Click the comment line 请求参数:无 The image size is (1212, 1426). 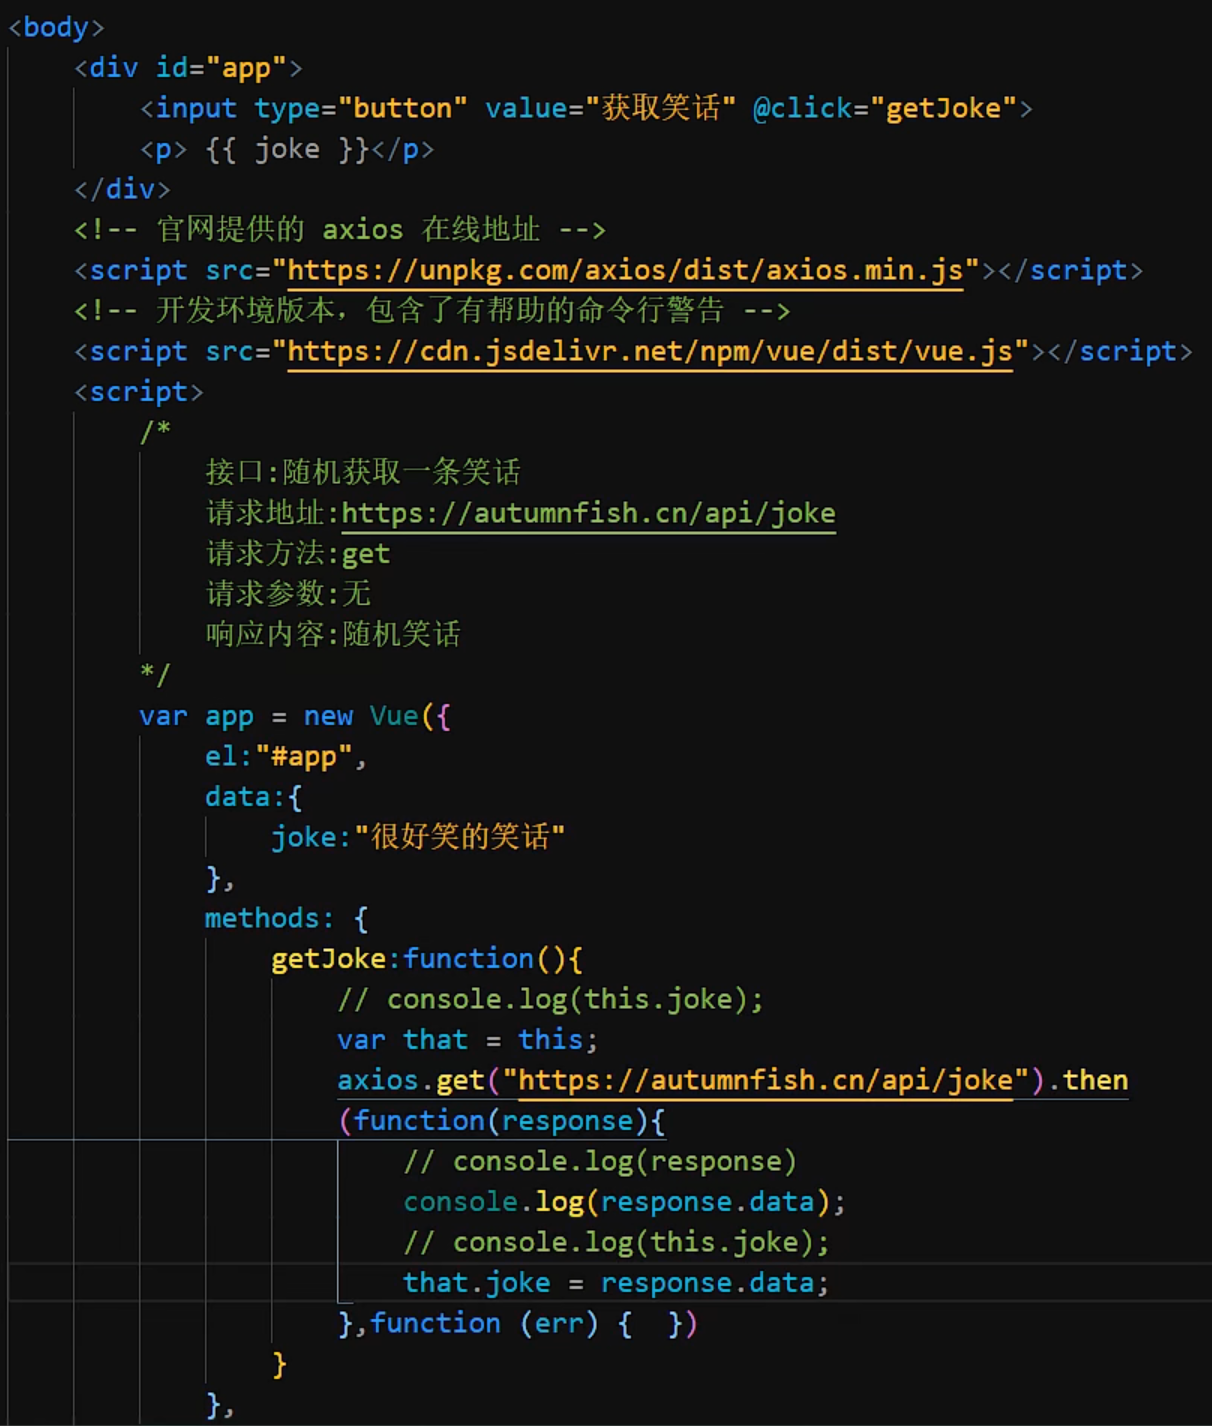click(288, 594)
